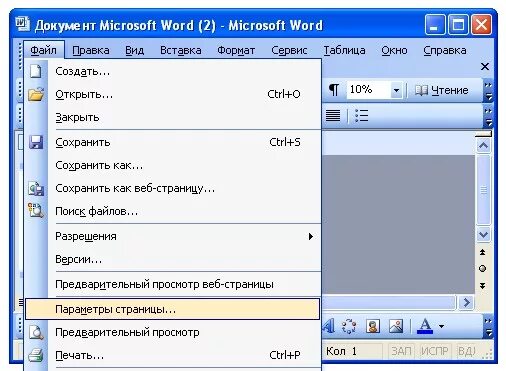Click the bulleted list icon
Screen dimensions: 506x371
pos(361,116)
